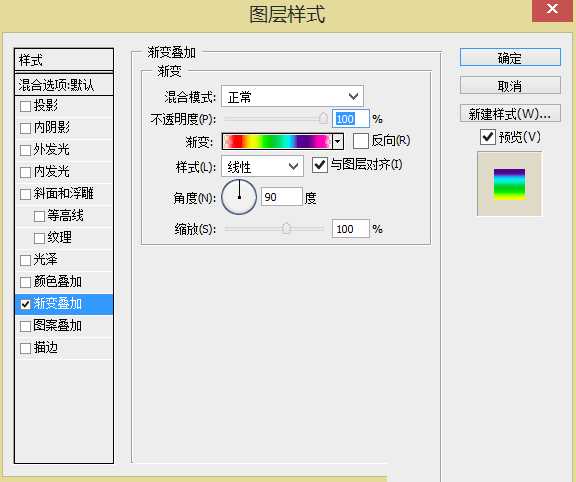The height and width of the screenshot is (482, 576).
Task: Click the gradient preview thumbnail
Action: 509,184
